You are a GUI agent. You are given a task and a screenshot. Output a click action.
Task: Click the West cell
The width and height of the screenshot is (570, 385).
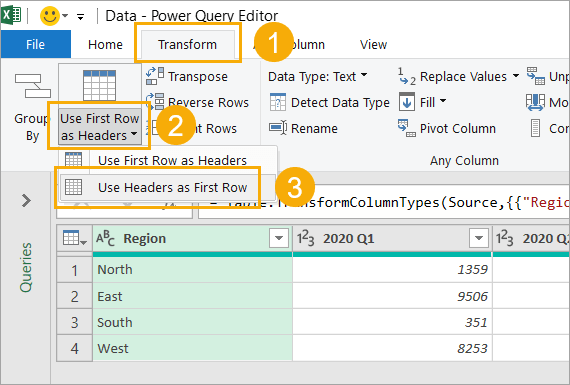[192, 348]
